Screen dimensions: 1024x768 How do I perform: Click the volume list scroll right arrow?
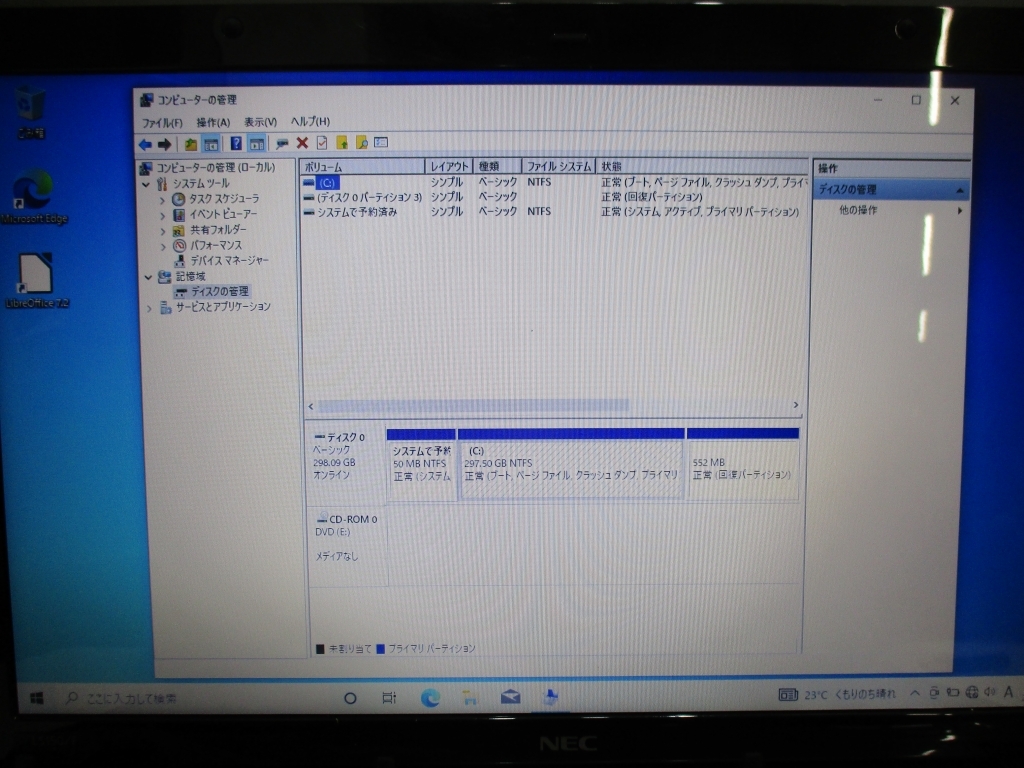coord(795,406)
